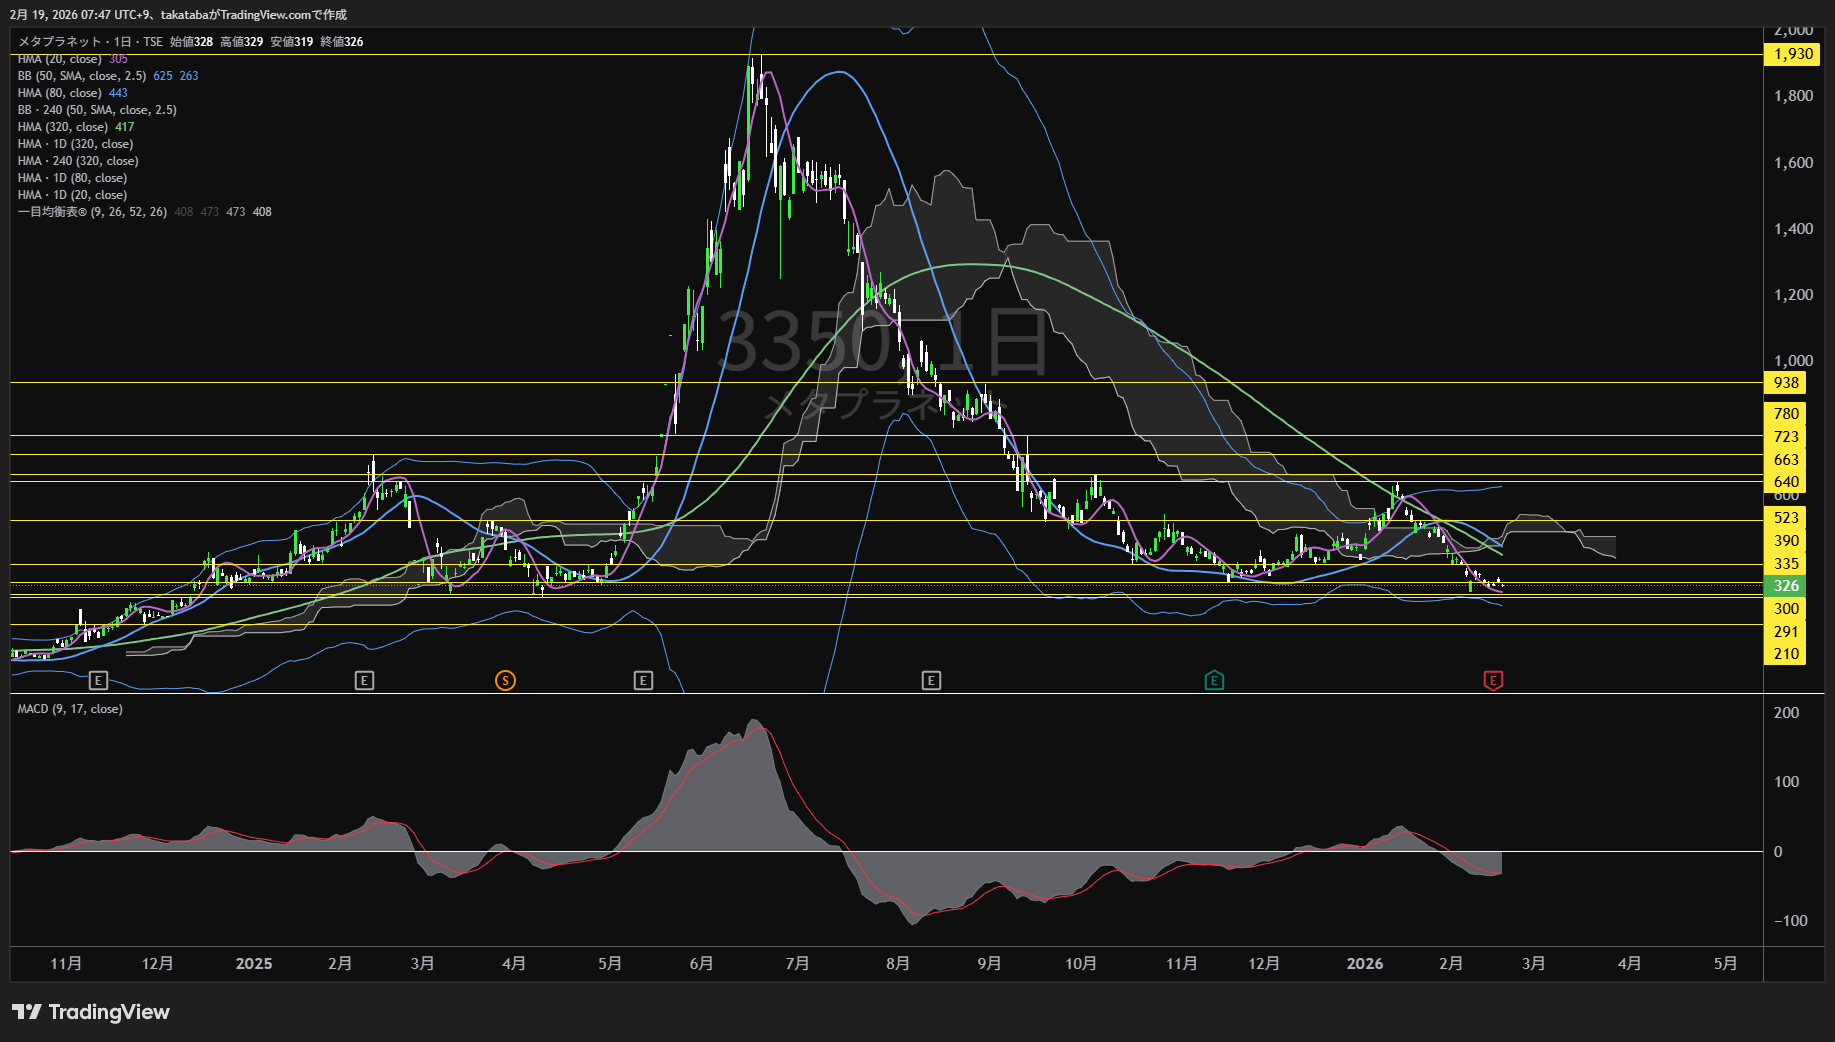1835x1042 pixels.
Task: Click the 2026 label on the time axis
Action: click(1364, 964)
